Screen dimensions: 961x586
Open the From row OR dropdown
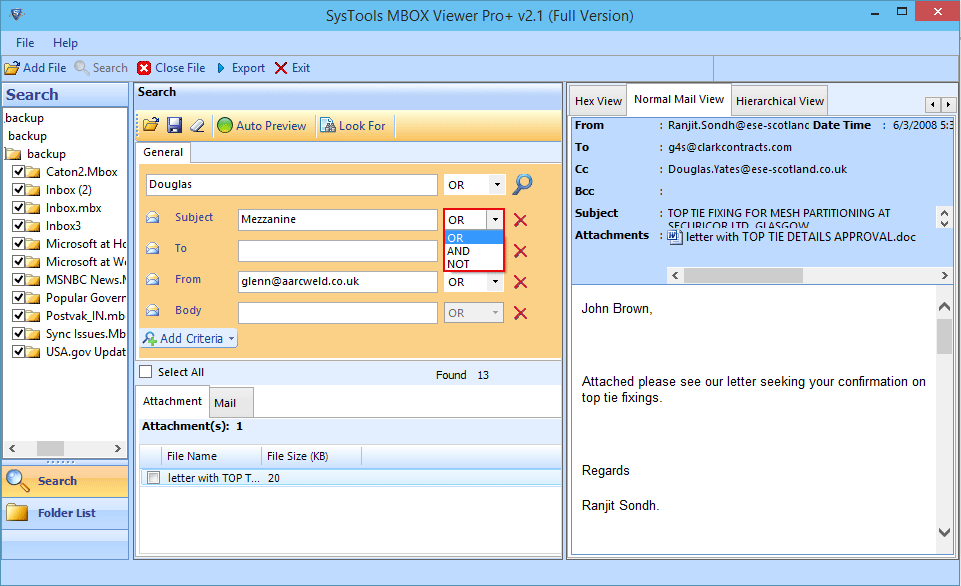tap(495, 282)
